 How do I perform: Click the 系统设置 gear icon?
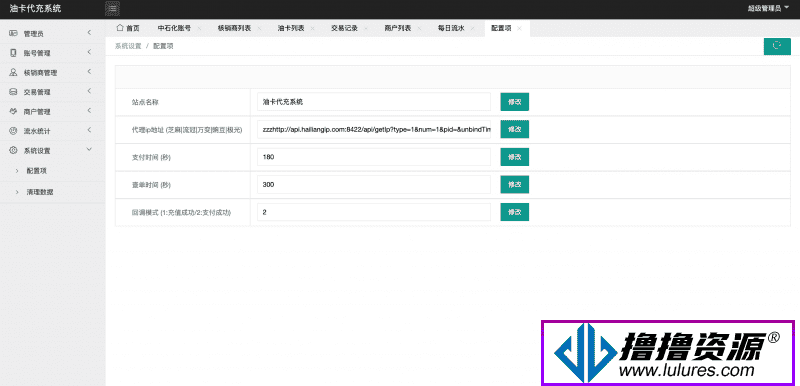(13, 150)
